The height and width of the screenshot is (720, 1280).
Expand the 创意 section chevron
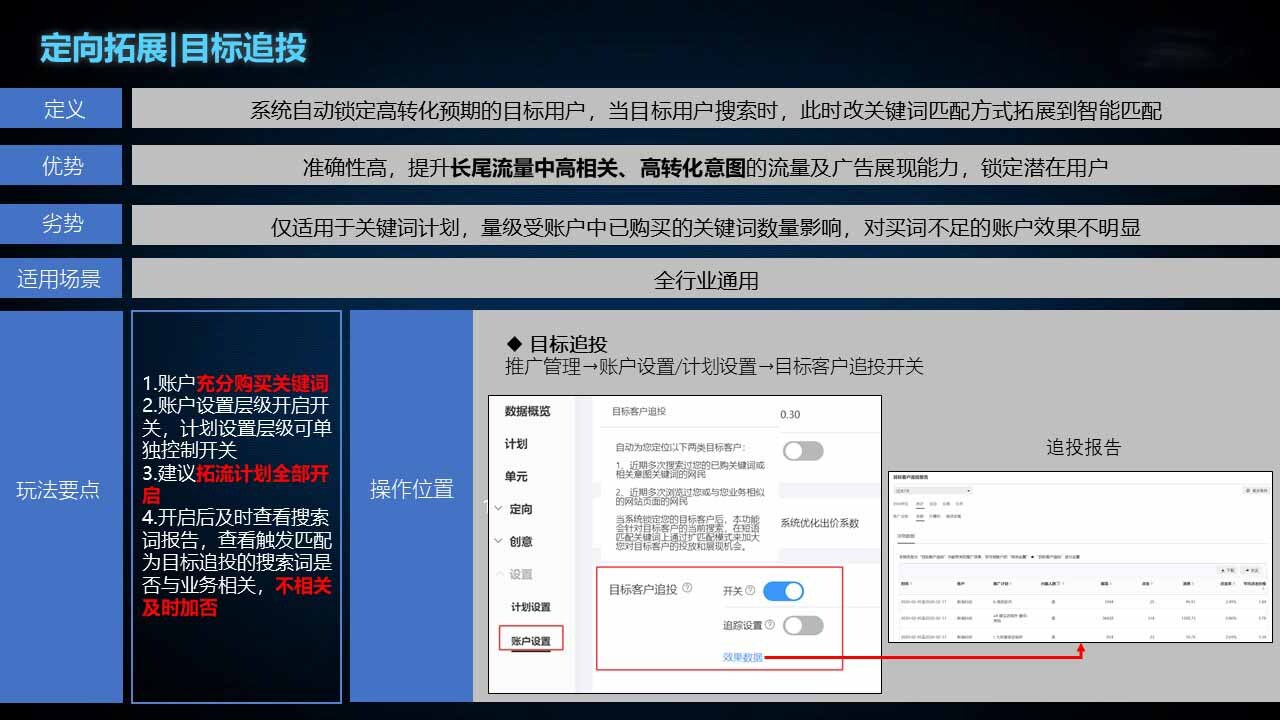498,541
